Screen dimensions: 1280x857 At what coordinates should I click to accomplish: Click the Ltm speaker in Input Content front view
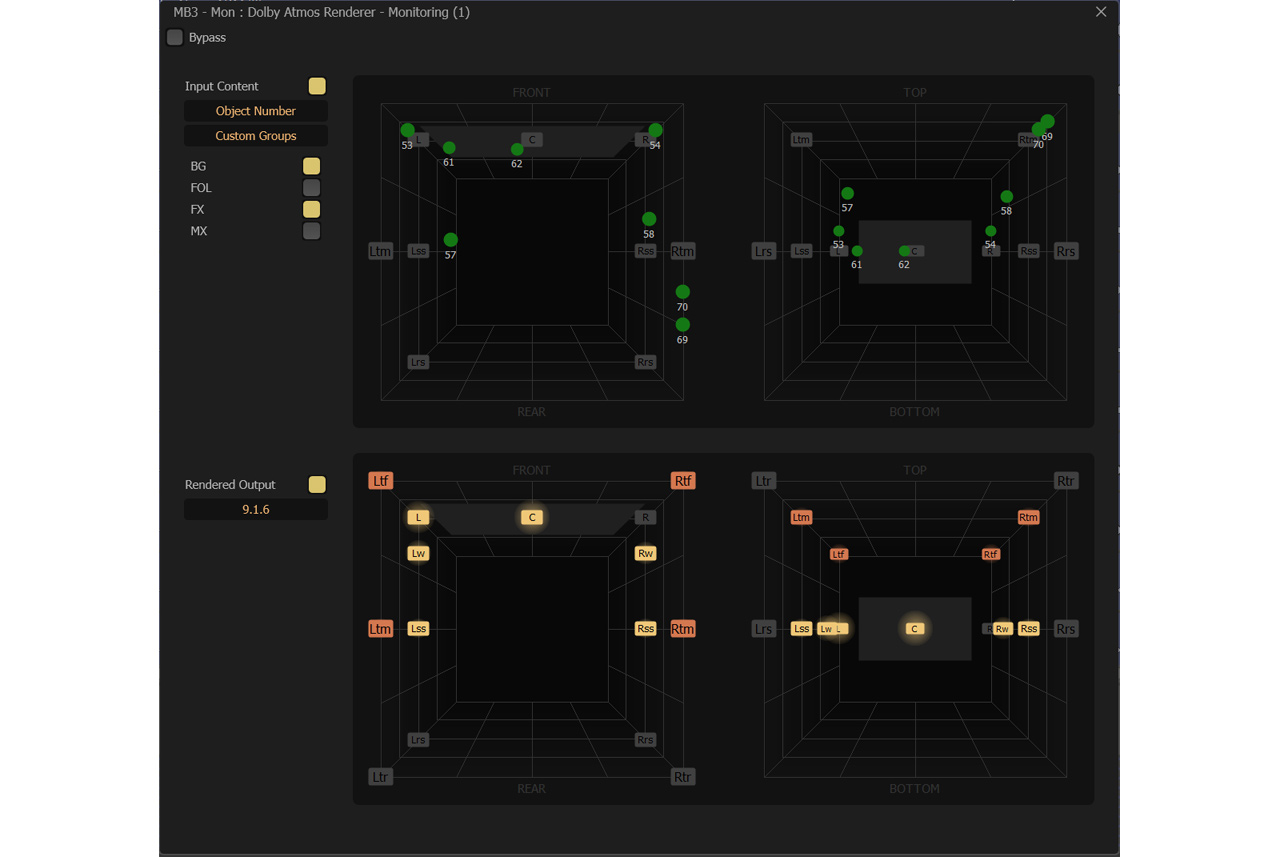pos(381,251)
